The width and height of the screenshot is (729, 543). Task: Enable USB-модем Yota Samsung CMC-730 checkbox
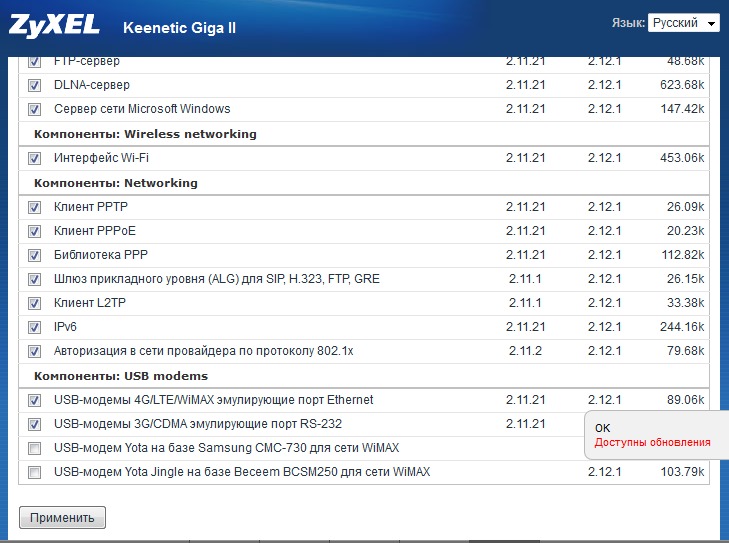(34, 448)
